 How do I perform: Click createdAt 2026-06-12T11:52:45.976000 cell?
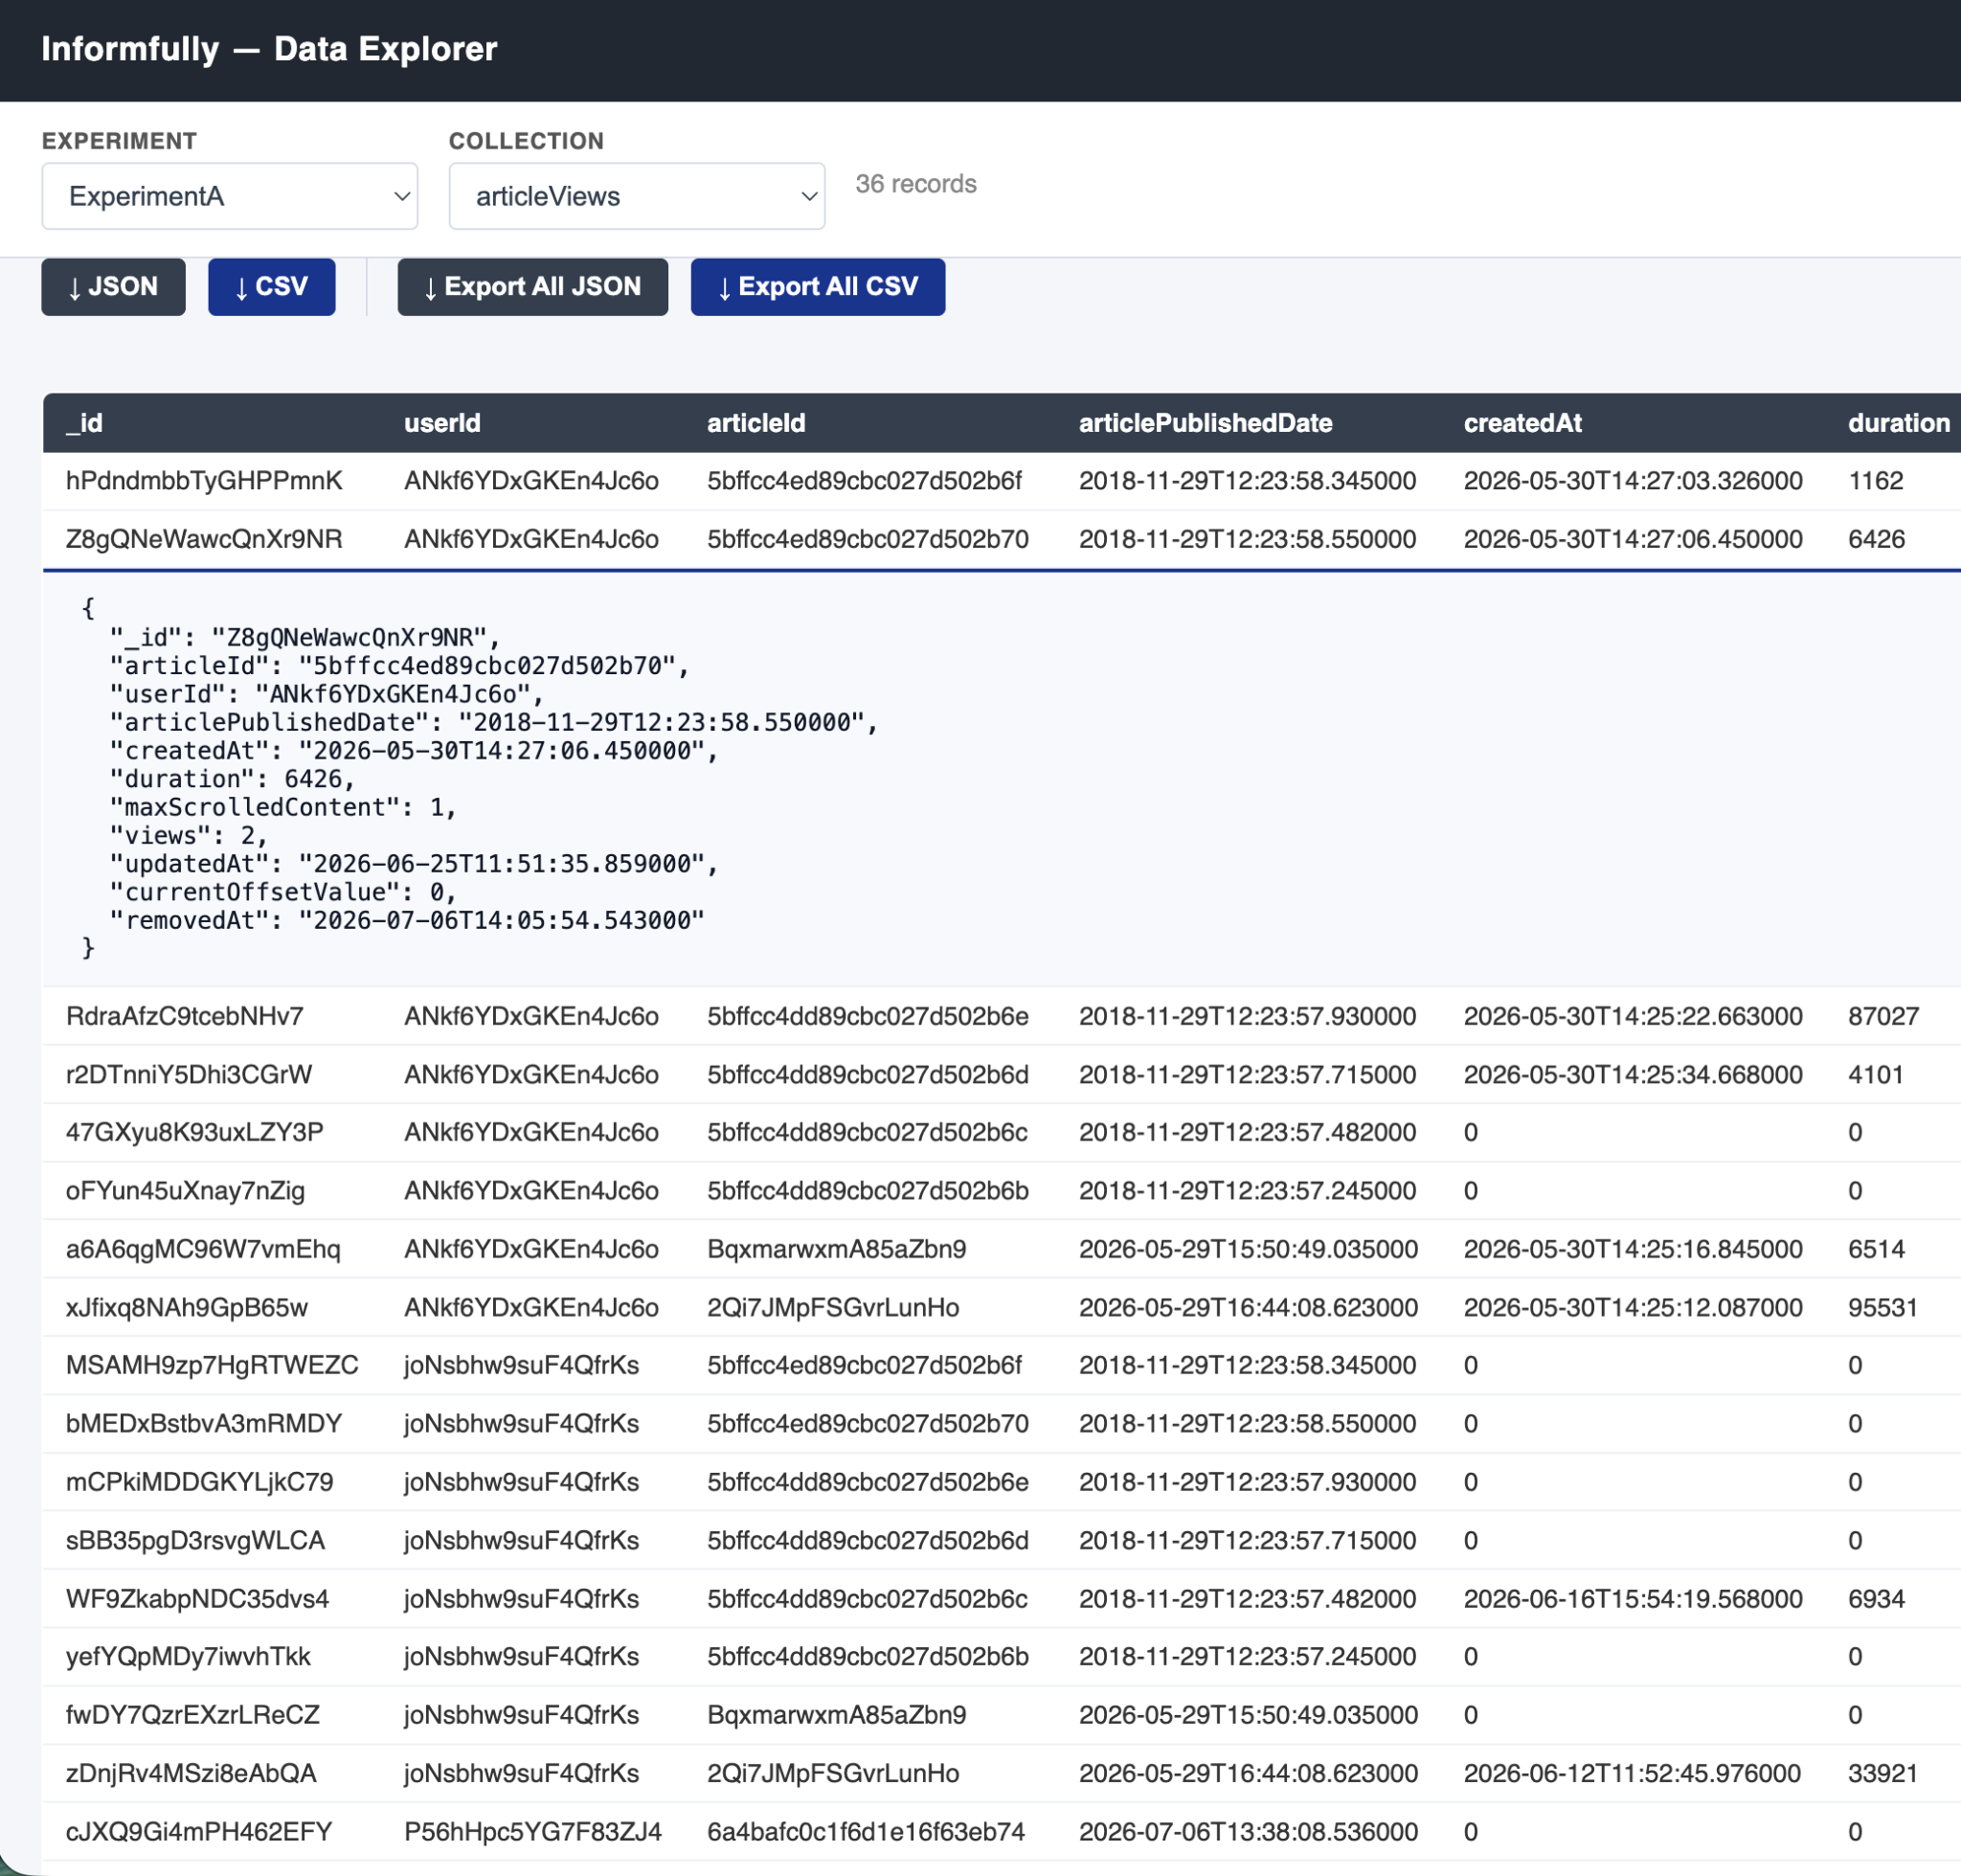(1632, 1773)
